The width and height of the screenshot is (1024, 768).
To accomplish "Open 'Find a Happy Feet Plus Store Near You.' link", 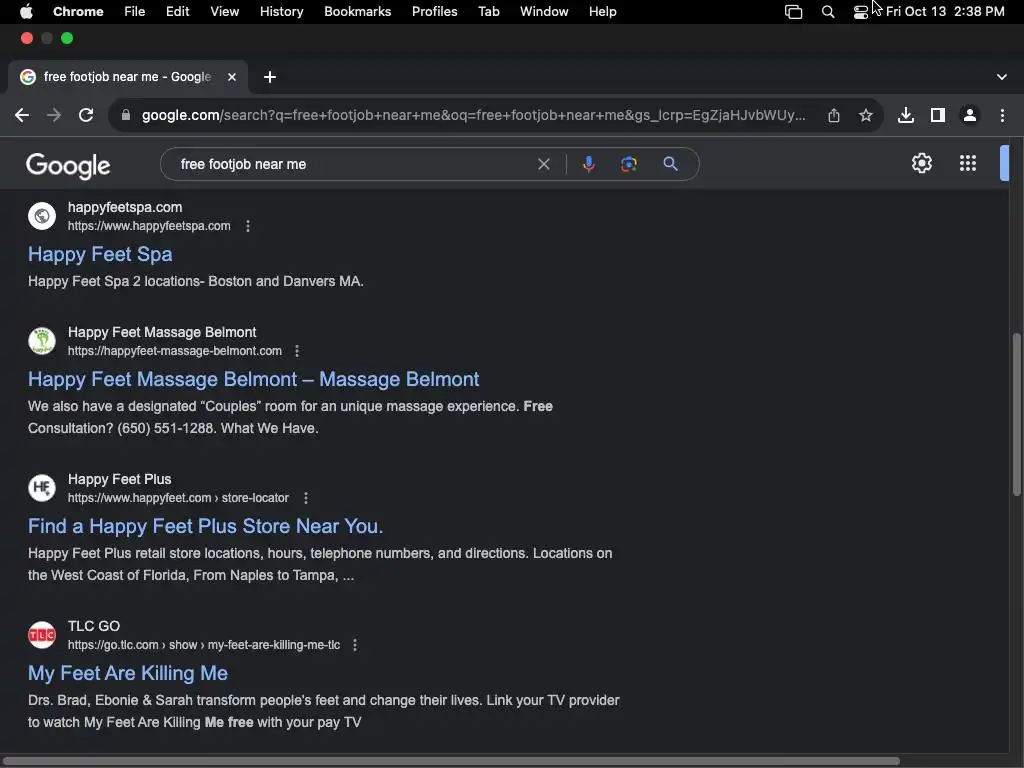I will click(205, 526).
